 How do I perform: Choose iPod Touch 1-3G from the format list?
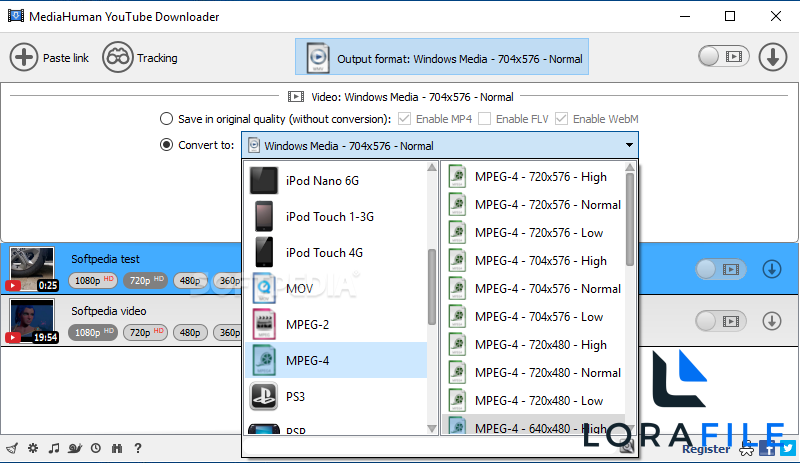pyautogui.click(x=336, y=216)
